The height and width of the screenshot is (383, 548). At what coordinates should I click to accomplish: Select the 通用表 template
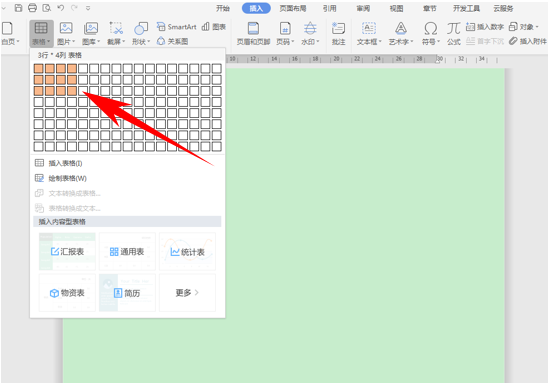click(x=127, y=252)
